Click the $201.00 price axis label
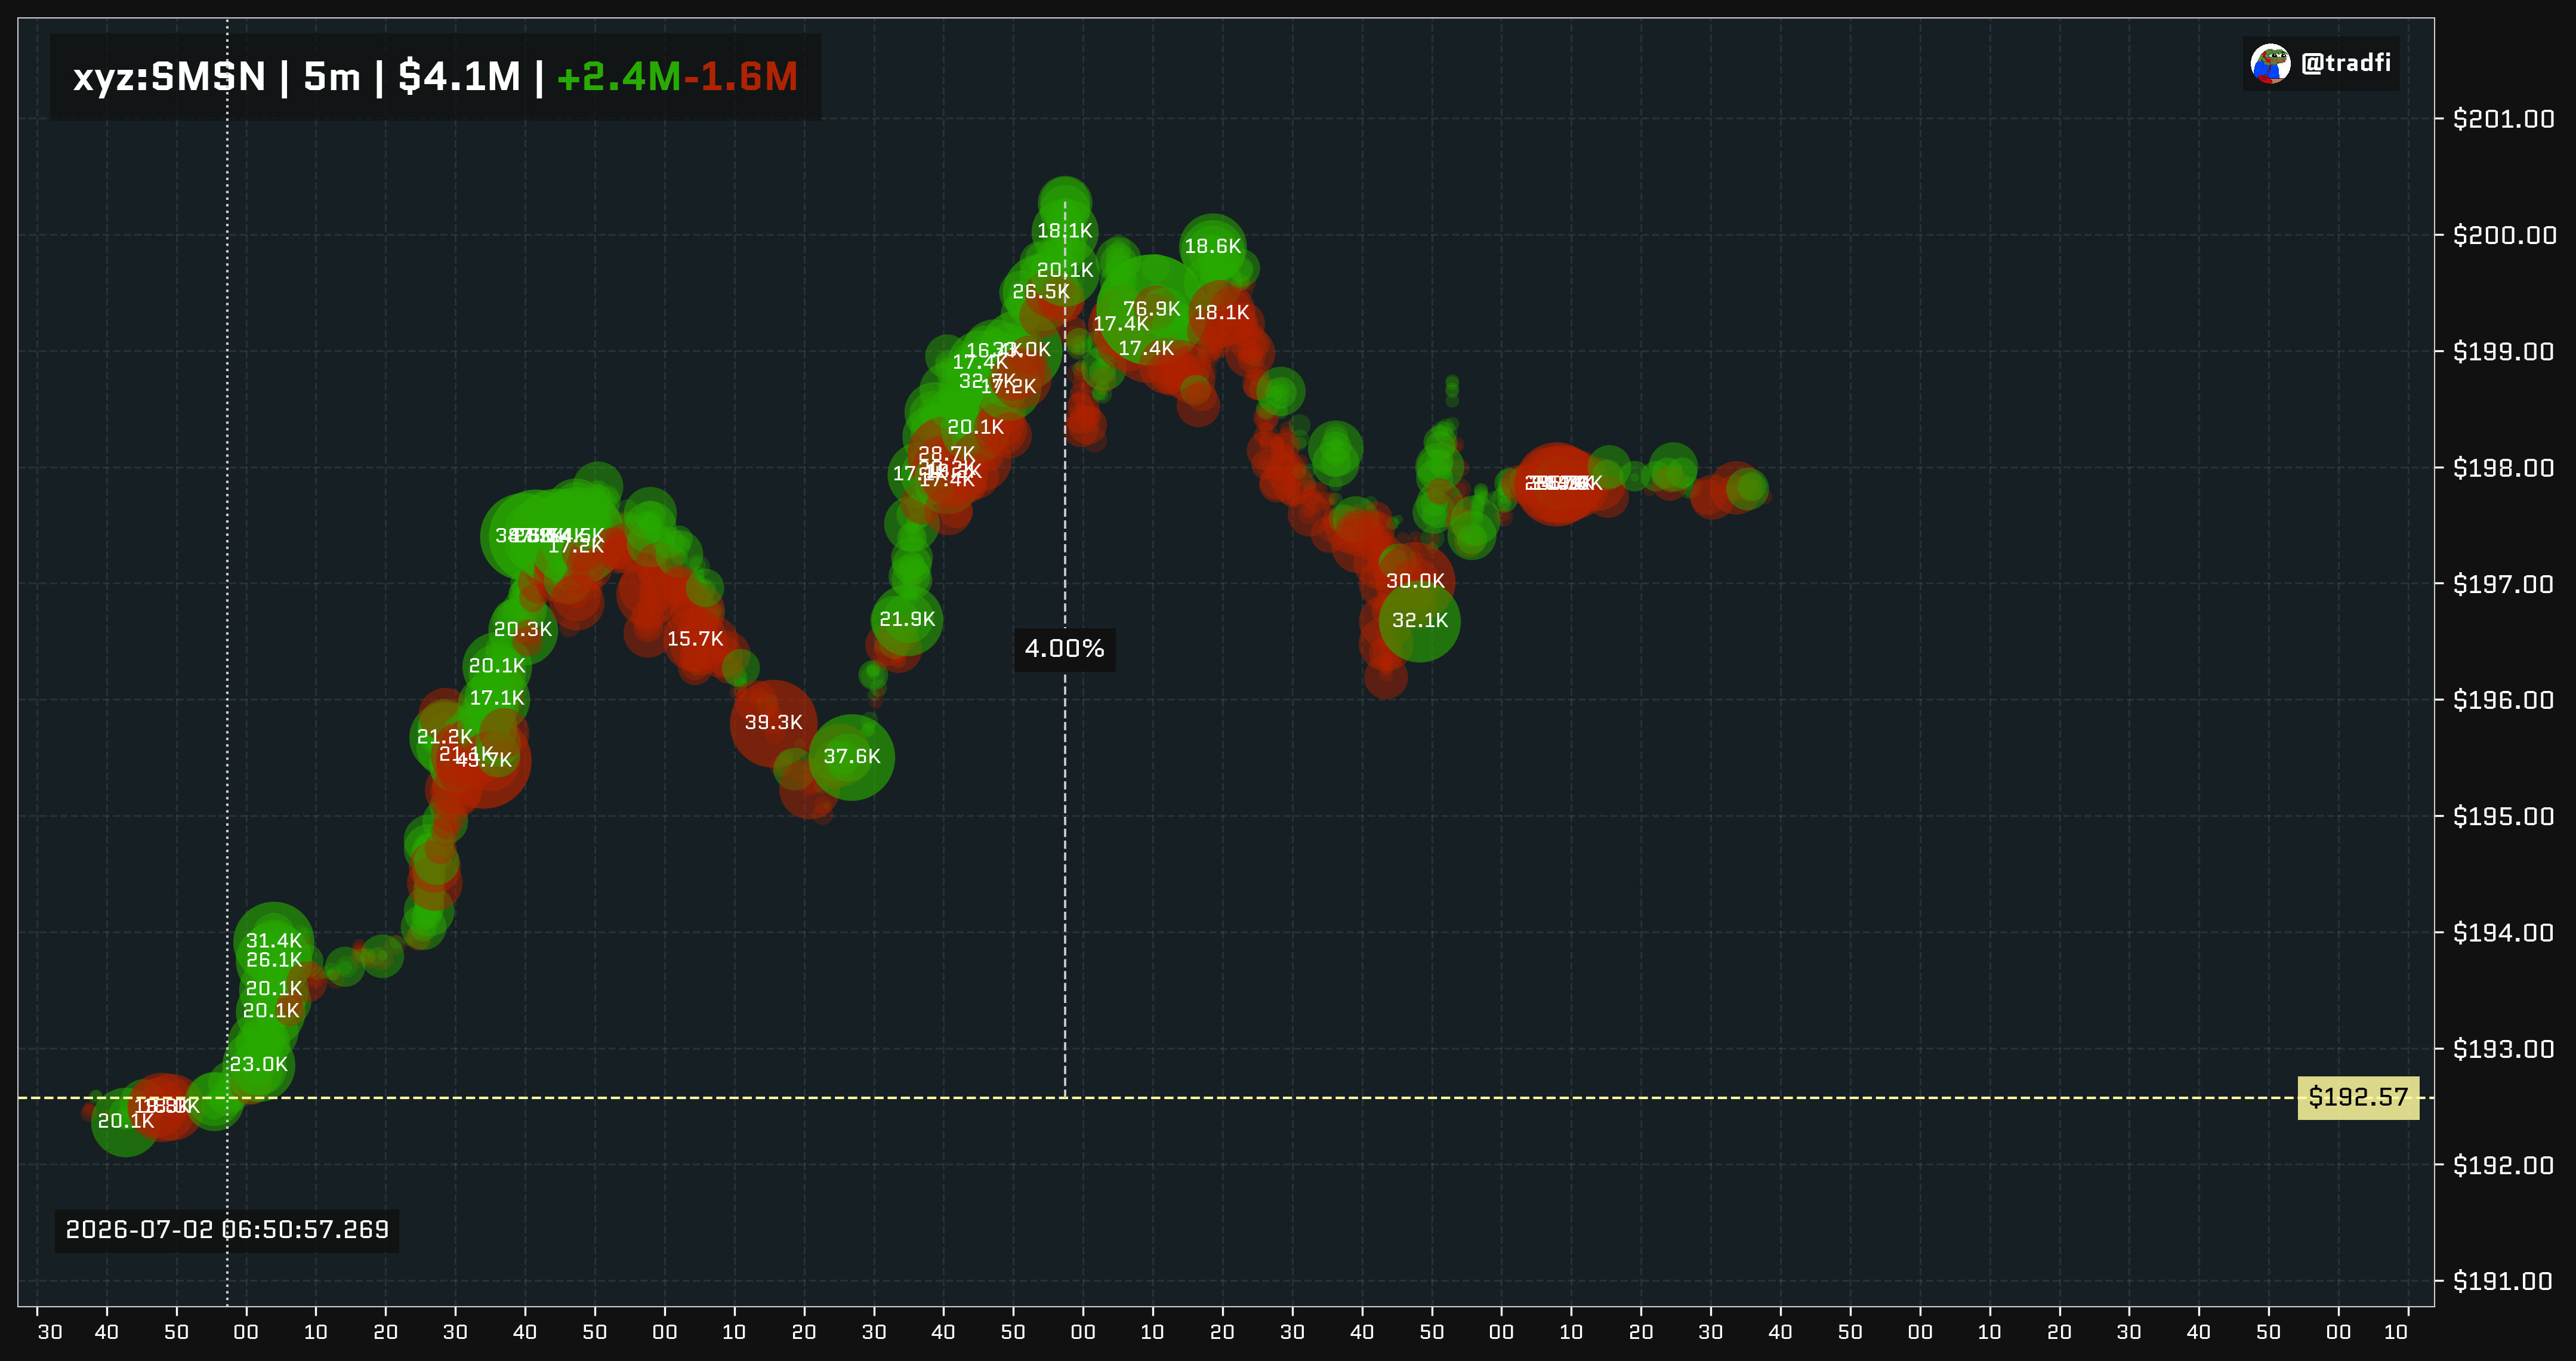The image size is (2576, 1361). pos(2503,119)
